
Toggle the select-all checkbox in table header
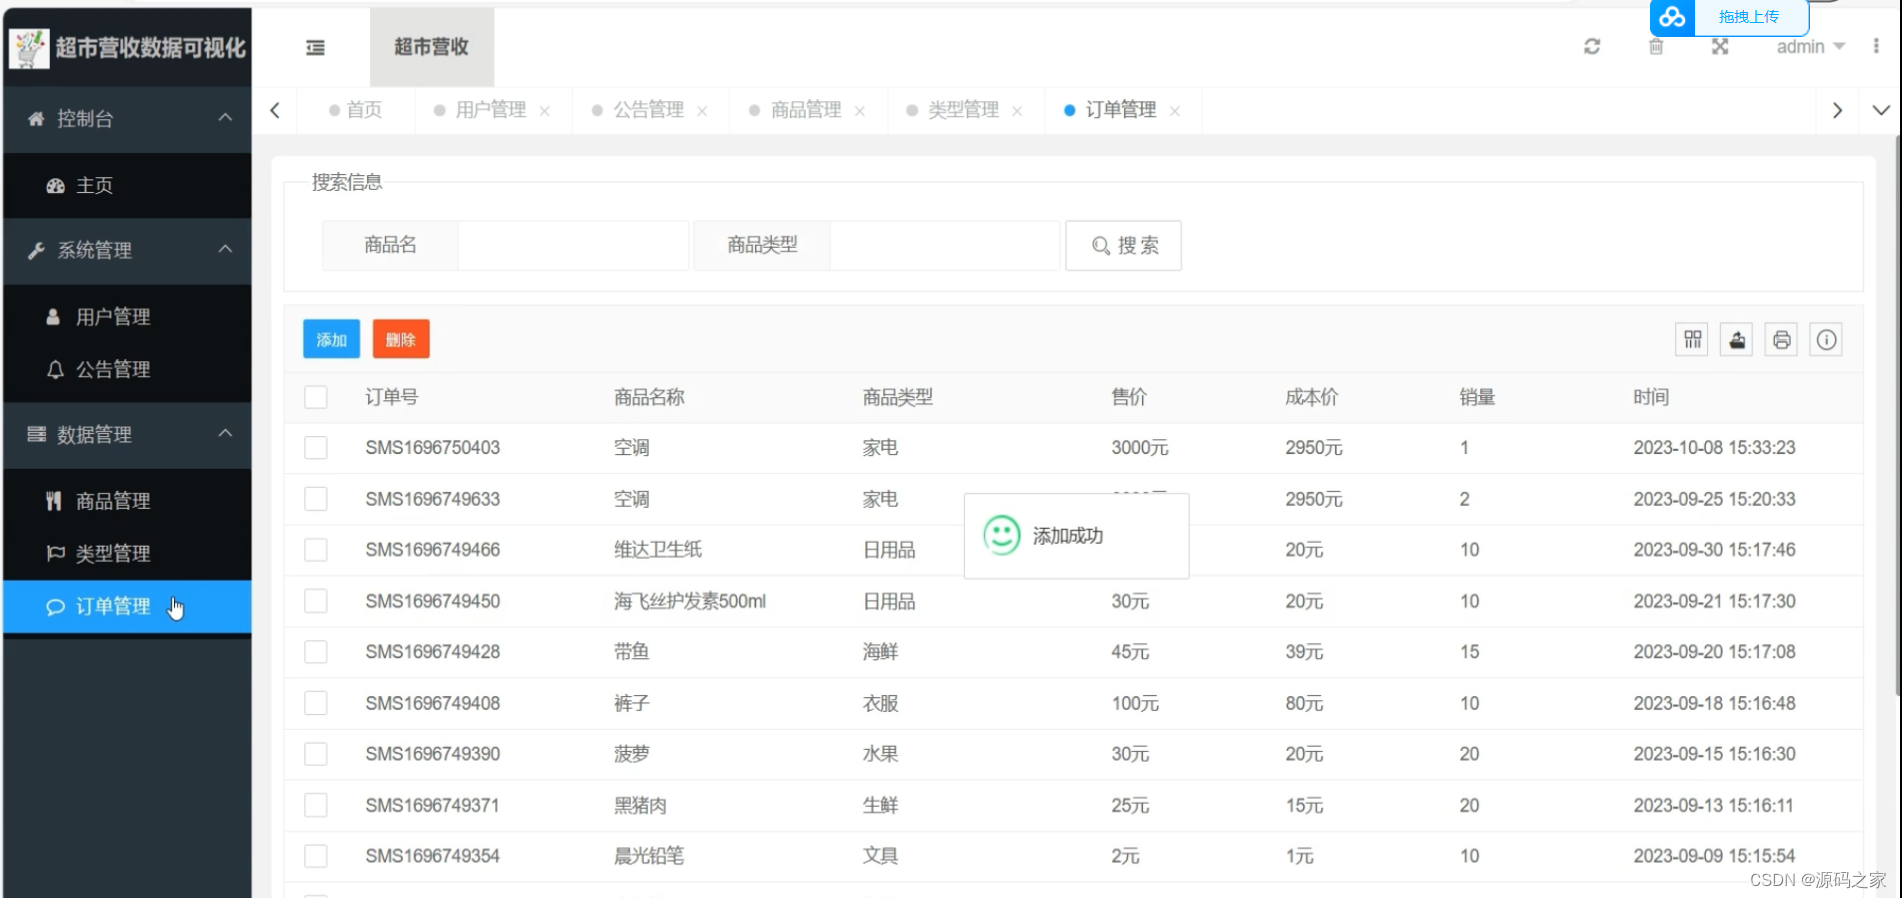[x=316, y=397]
